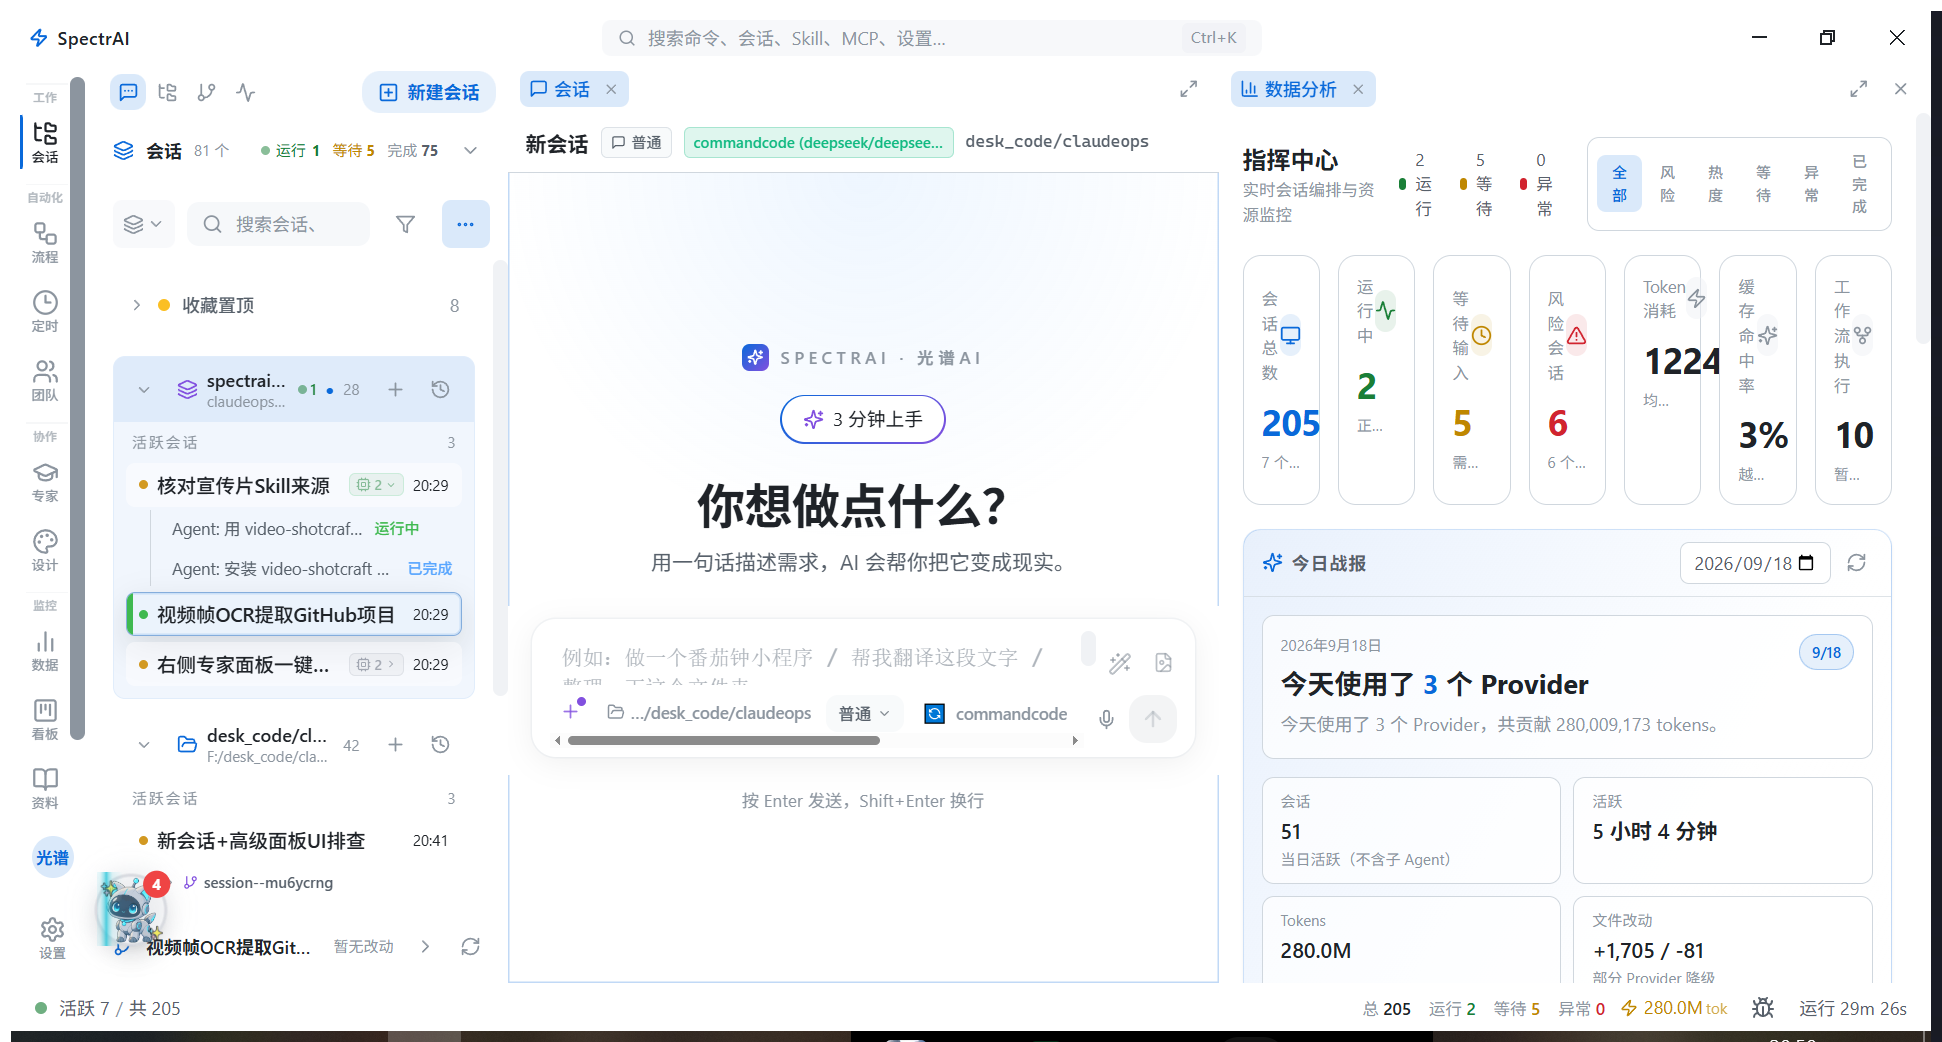The width and height of the screenshot is (1942, 1042).
Task: Collapse the spectrai workspace group
Action: click(x=144, y=390)
